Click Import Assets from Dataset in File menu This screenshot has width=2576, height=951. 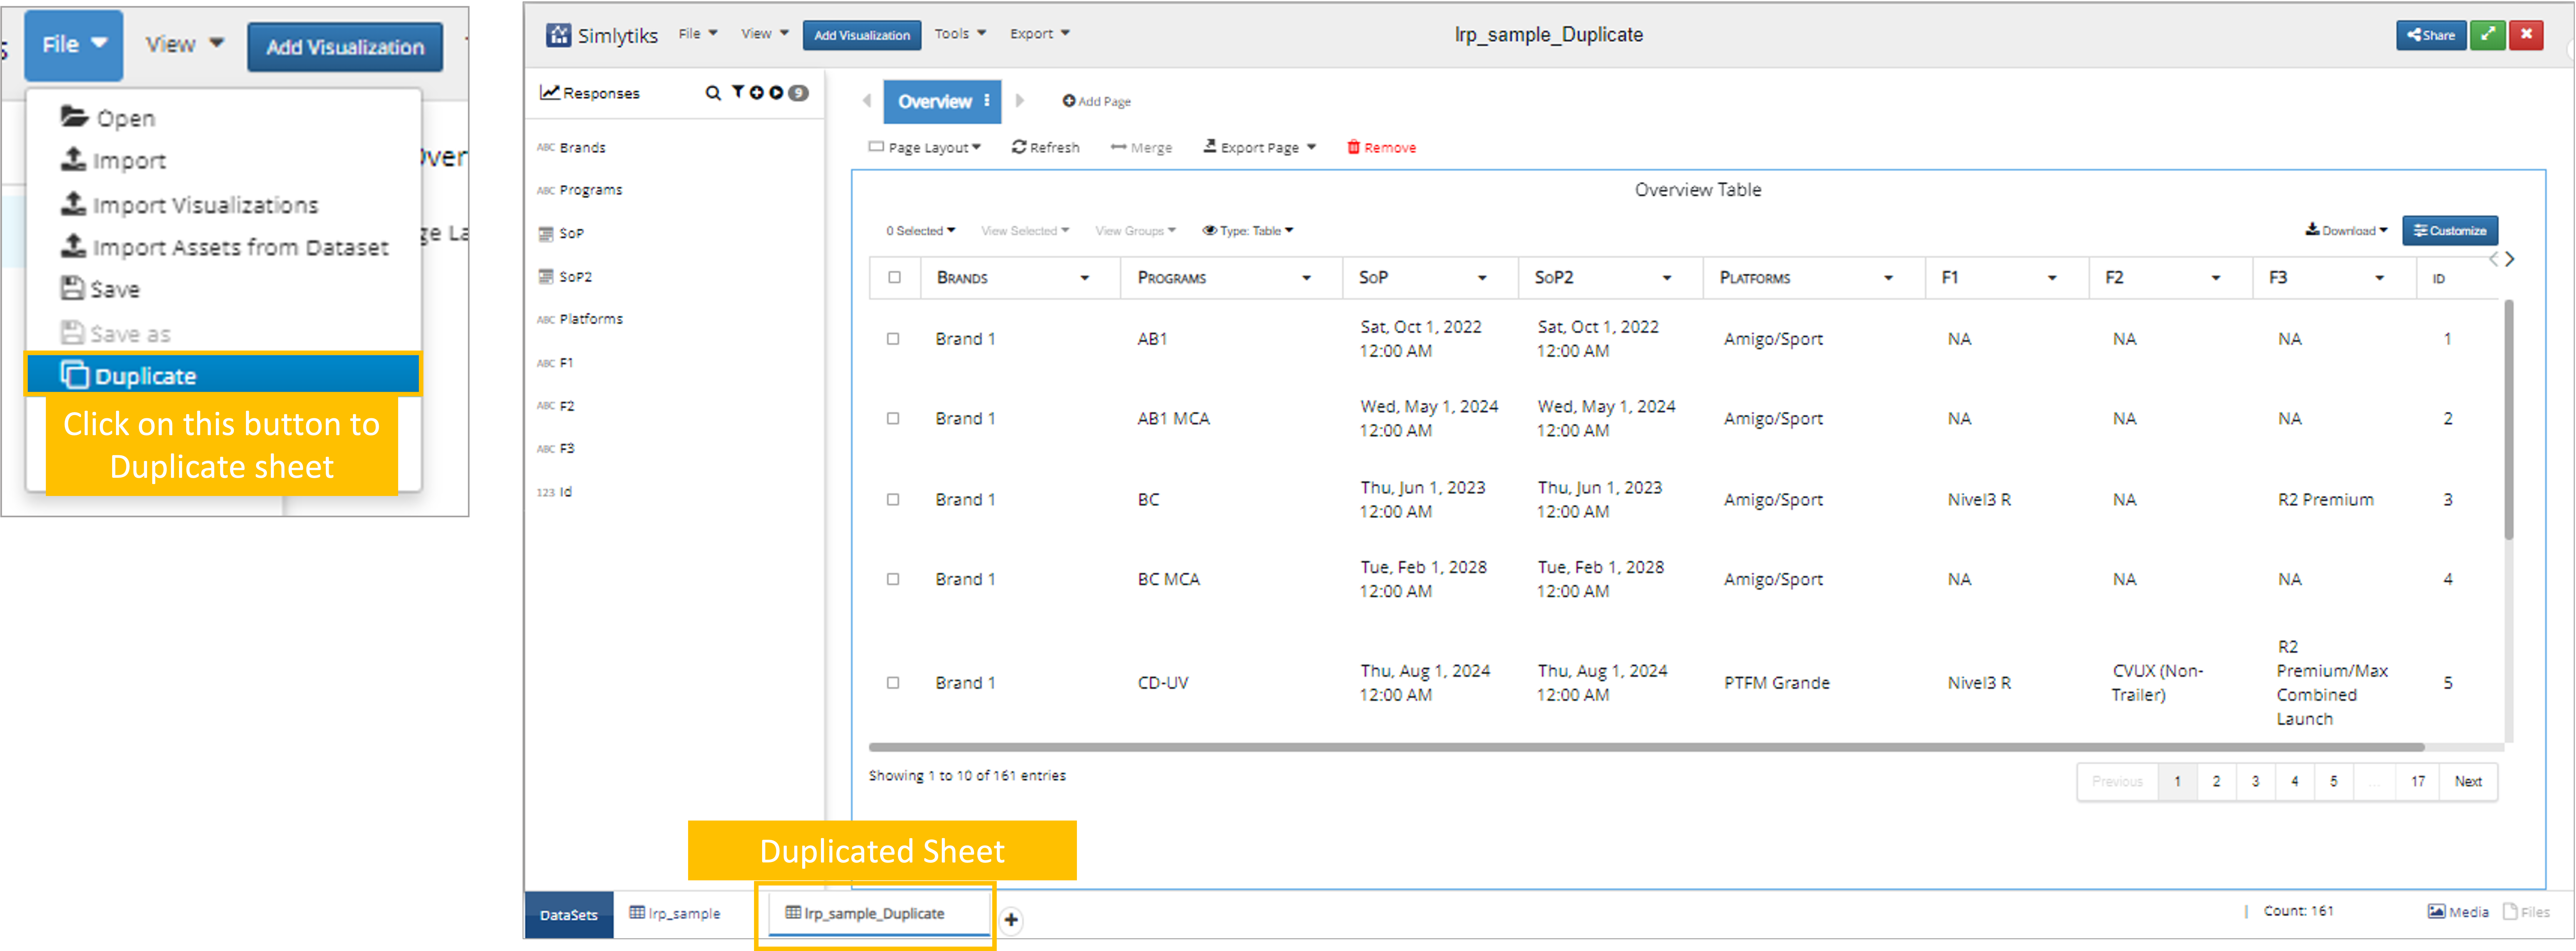[x=225, y=247]
